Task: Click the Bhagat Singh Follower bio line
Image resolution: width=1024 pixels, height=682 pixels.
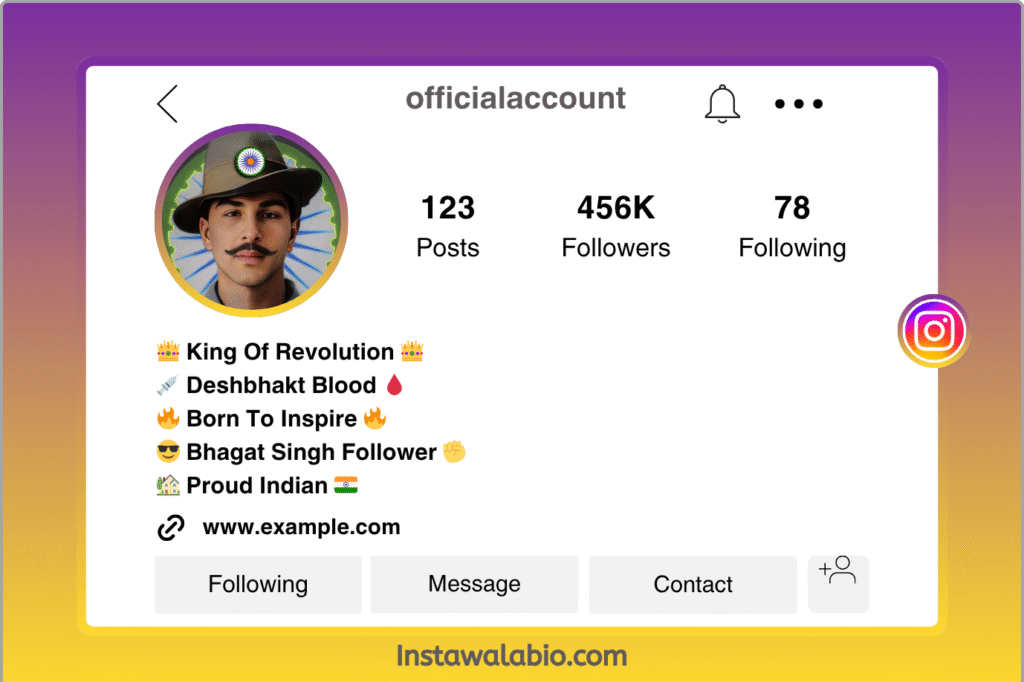Action: pyautogui.click(x=311, y=452)
